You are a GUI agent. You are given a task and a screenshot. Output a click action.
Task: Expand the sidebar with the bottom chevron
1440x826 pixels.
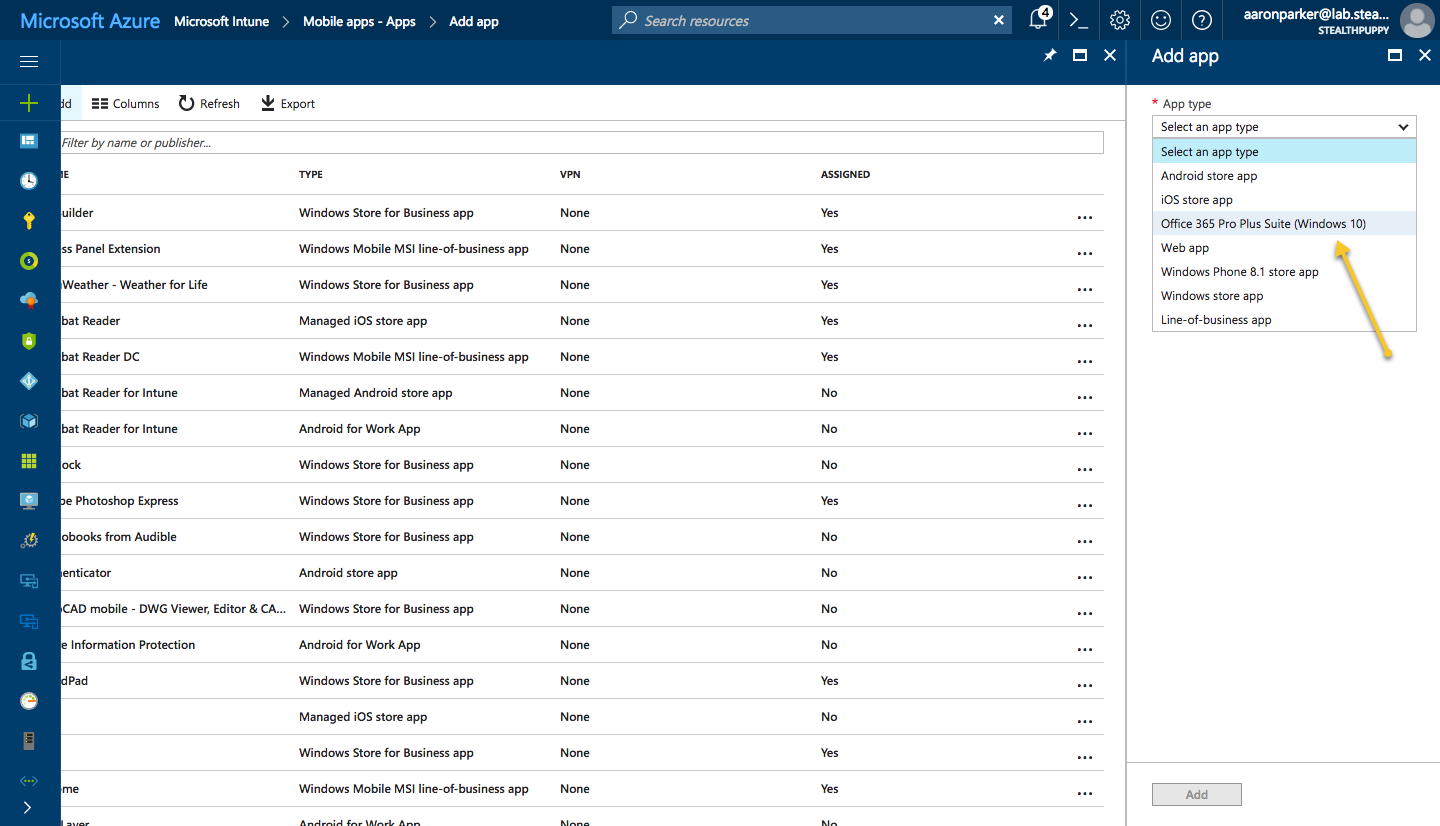coord(27,807)
